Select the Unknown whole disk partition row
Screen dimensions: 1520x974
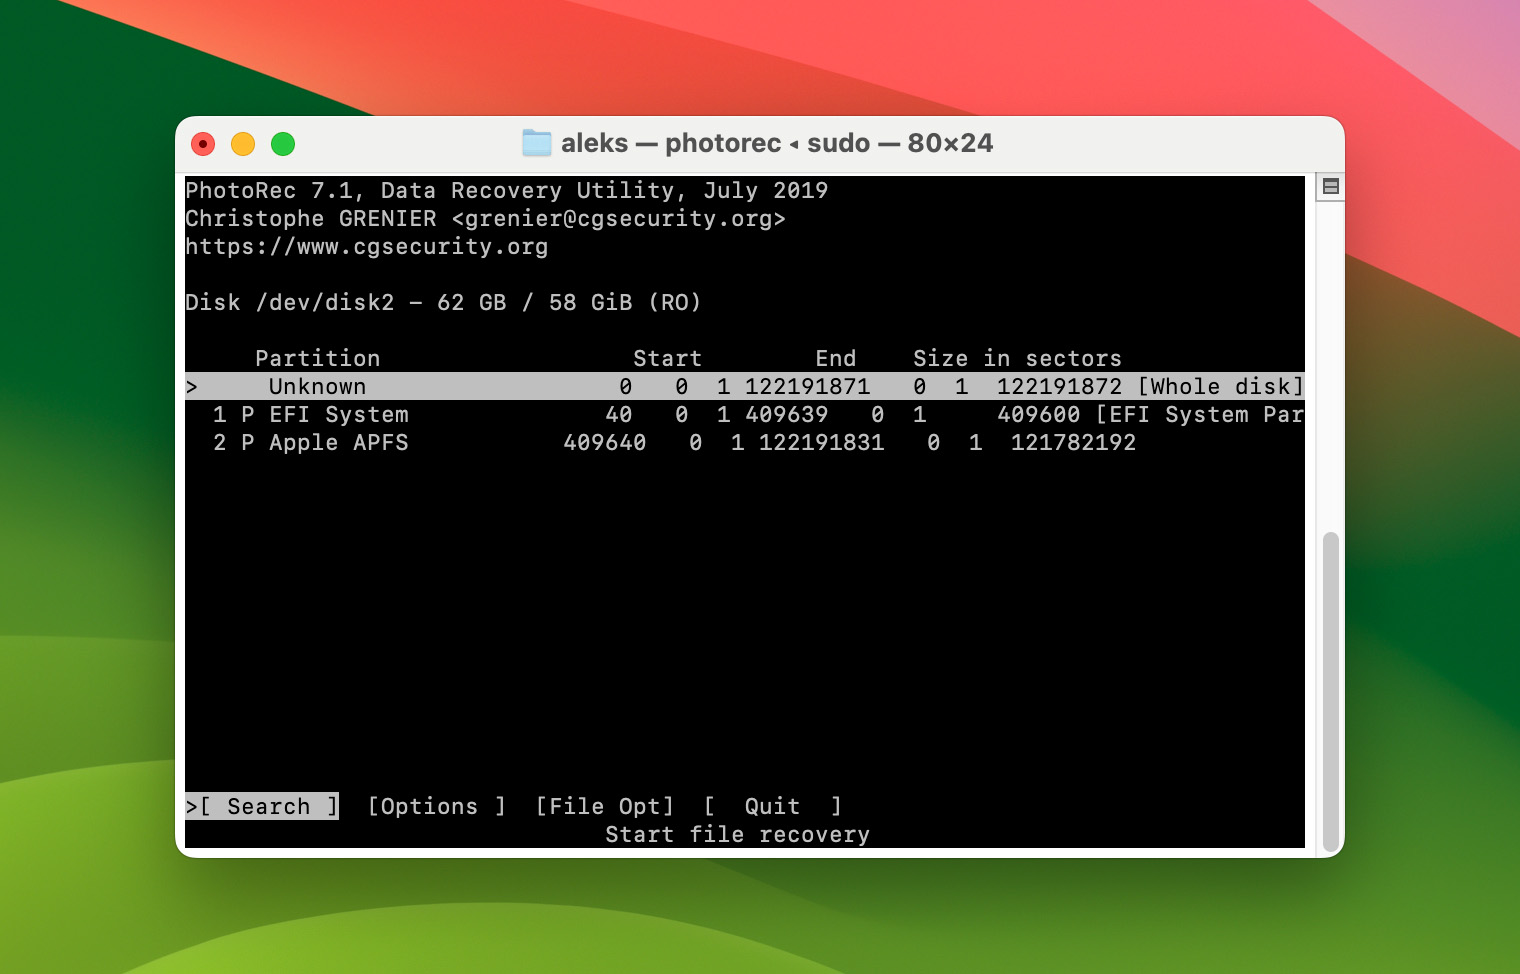coord(745,386)
